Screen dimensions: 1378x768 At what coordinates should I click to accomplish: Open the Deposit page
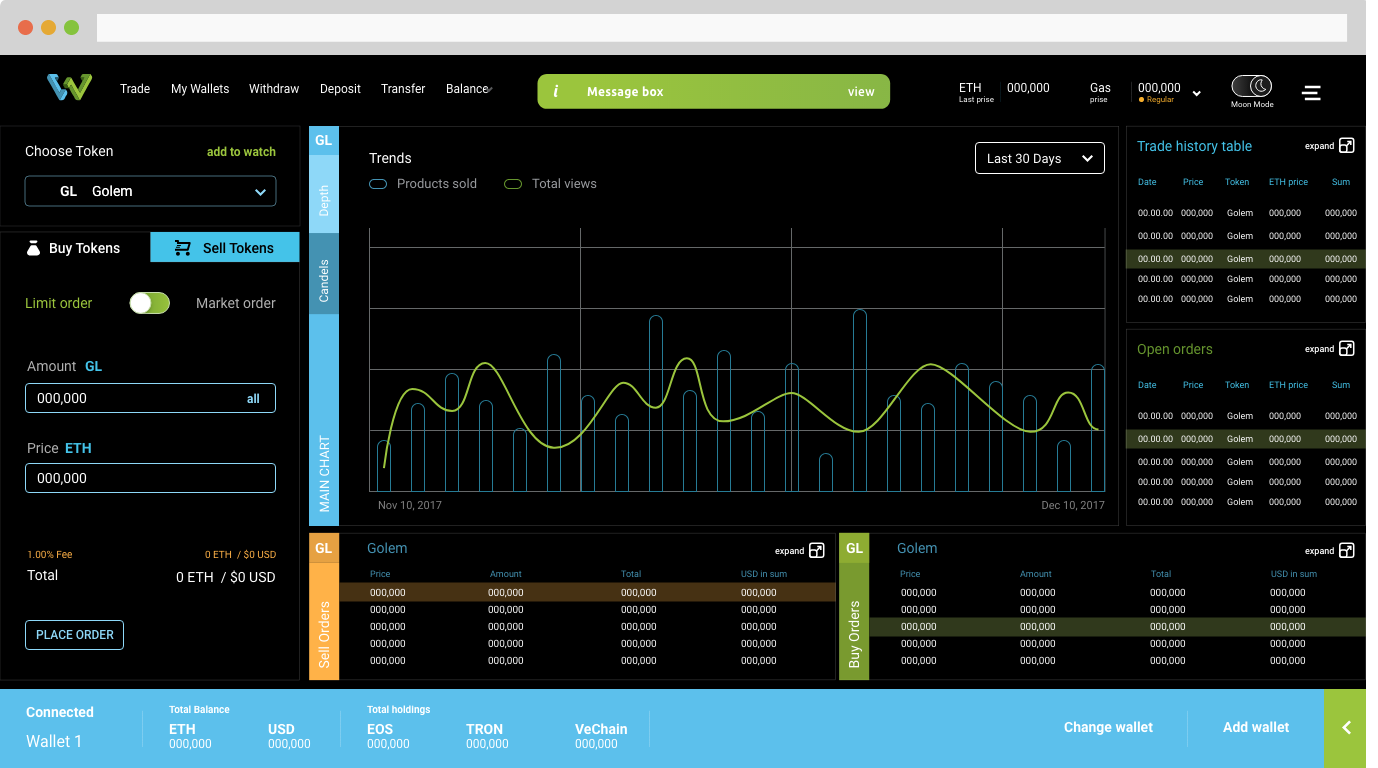[340, 89]
